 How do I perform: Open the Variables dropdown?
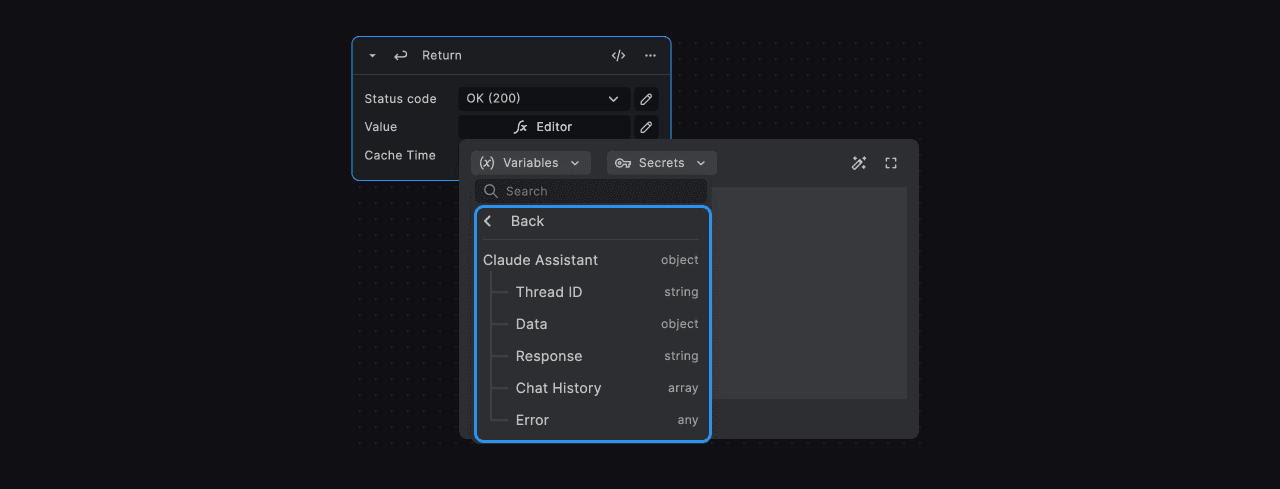[530, 163]
